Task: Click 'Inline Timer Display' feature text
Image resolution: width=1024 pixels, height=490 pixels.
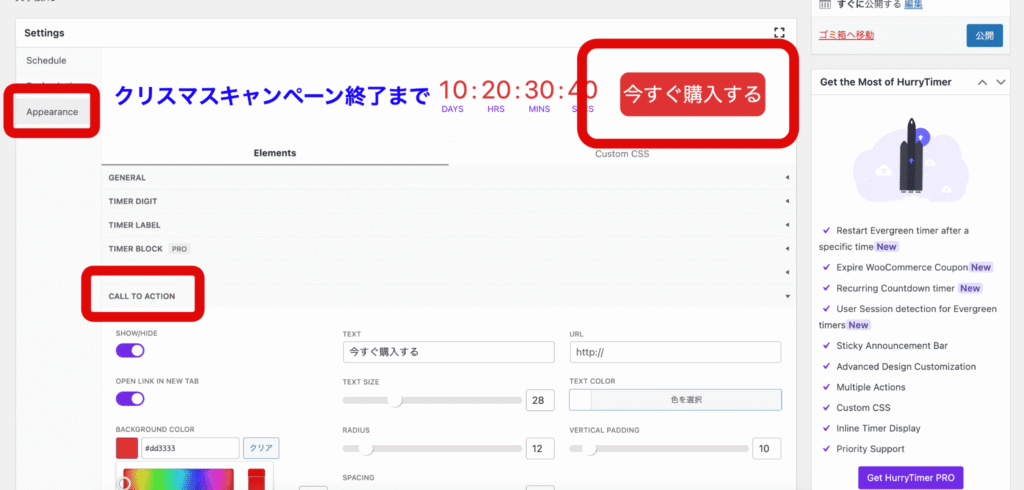Action: 878,429
